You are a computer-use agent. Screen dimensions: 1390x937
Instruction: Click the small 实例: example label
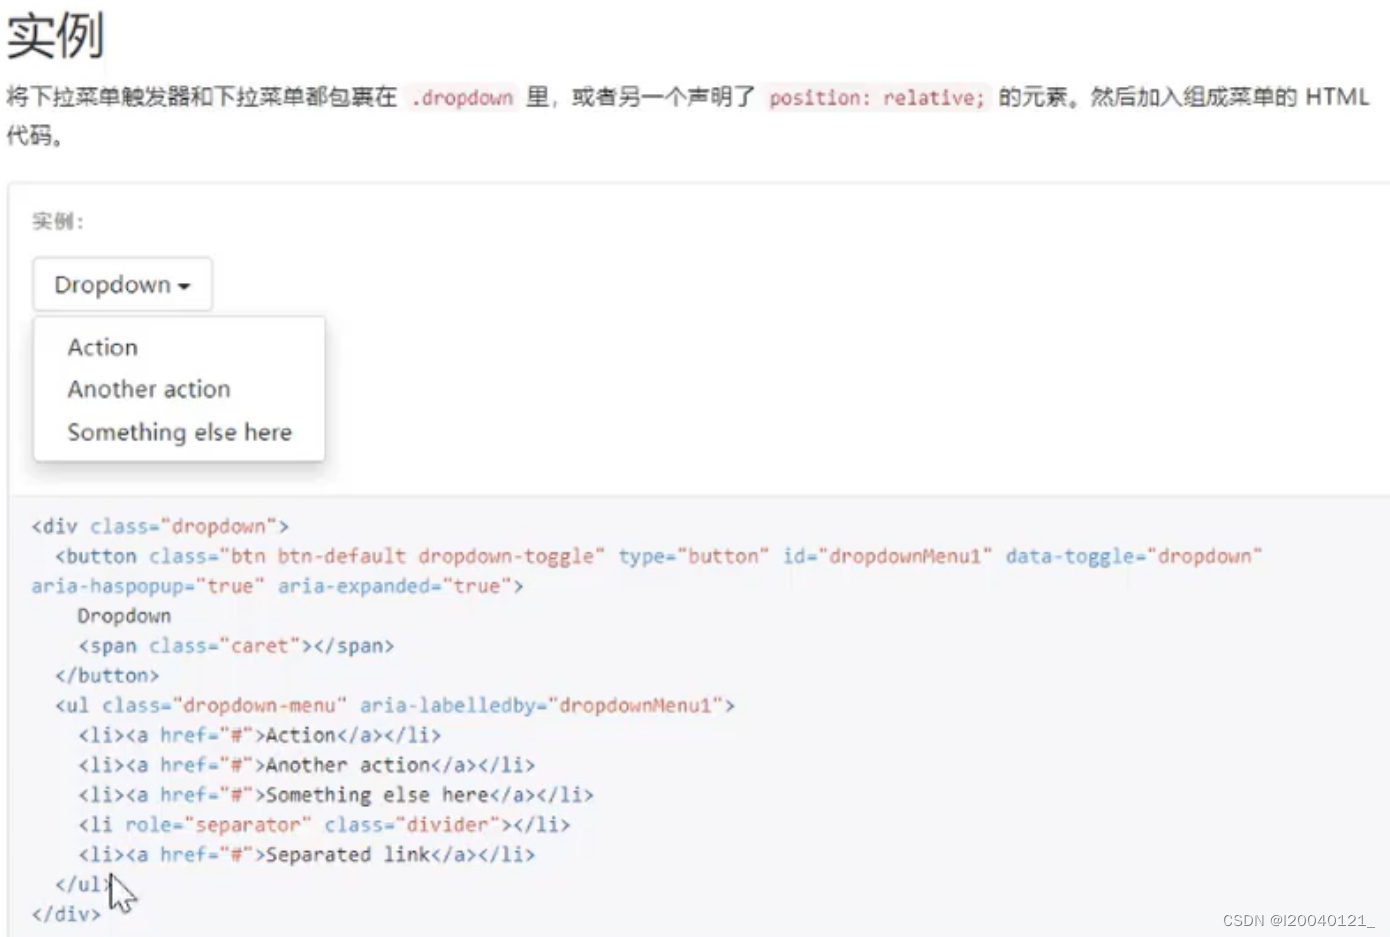click(x=58, y=221)
